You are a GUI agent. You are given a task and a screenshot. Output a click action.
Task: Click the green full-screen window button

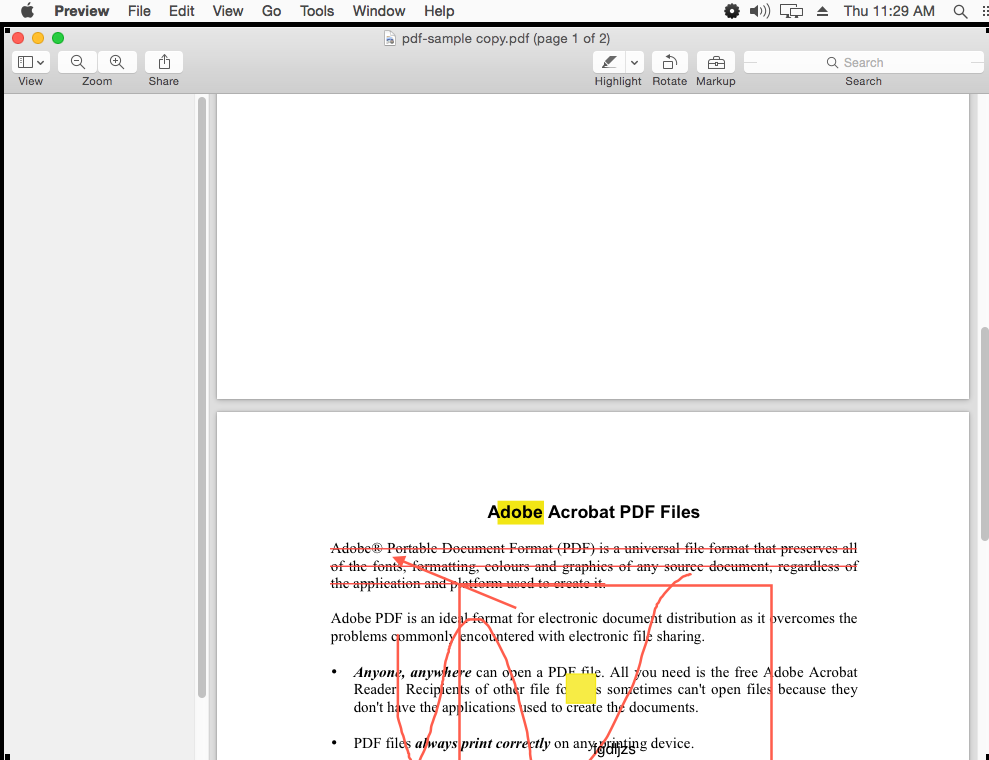tap(58, 38)
